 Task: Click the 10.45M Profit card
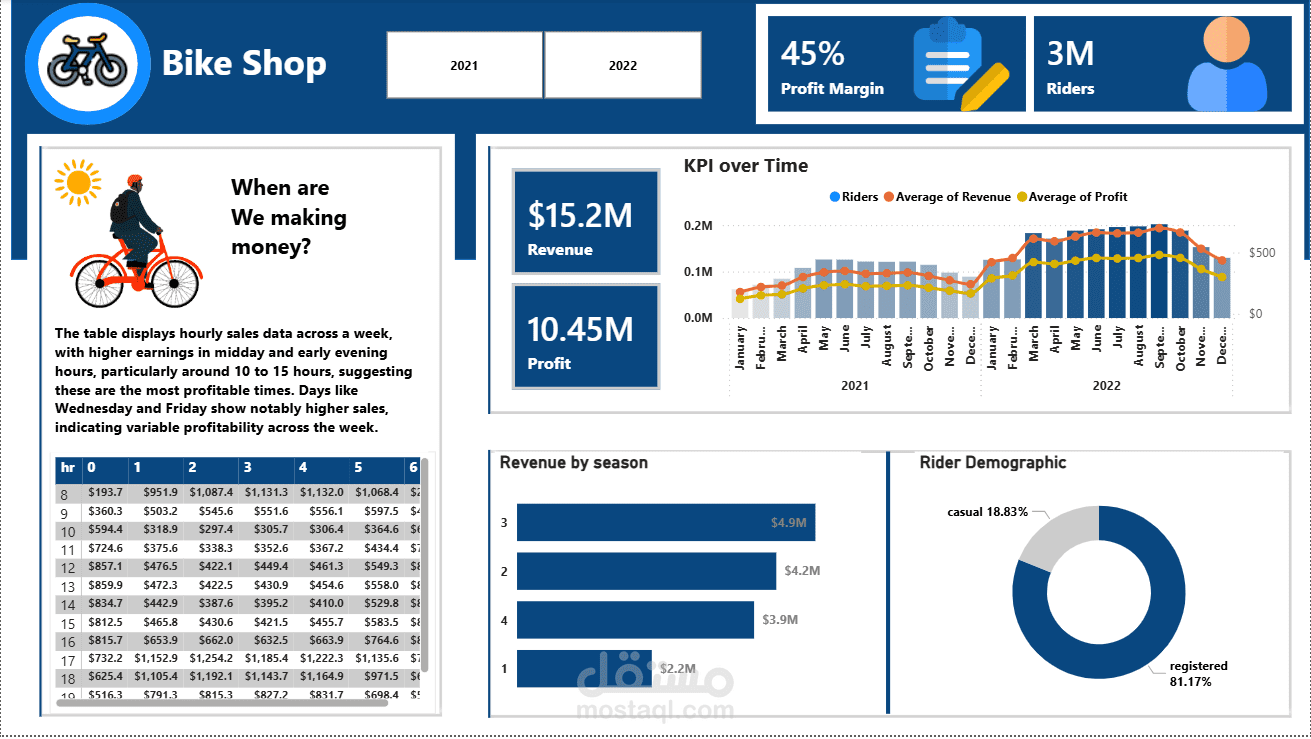point(585,336)
